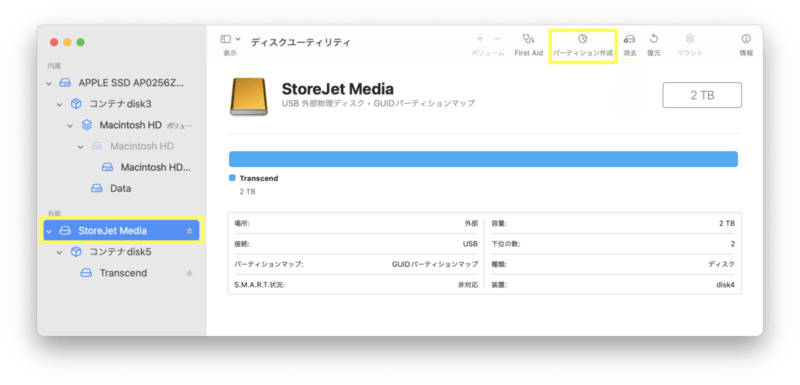
Task: Click the マウント mount icon
Action: [x=690, y=45]
